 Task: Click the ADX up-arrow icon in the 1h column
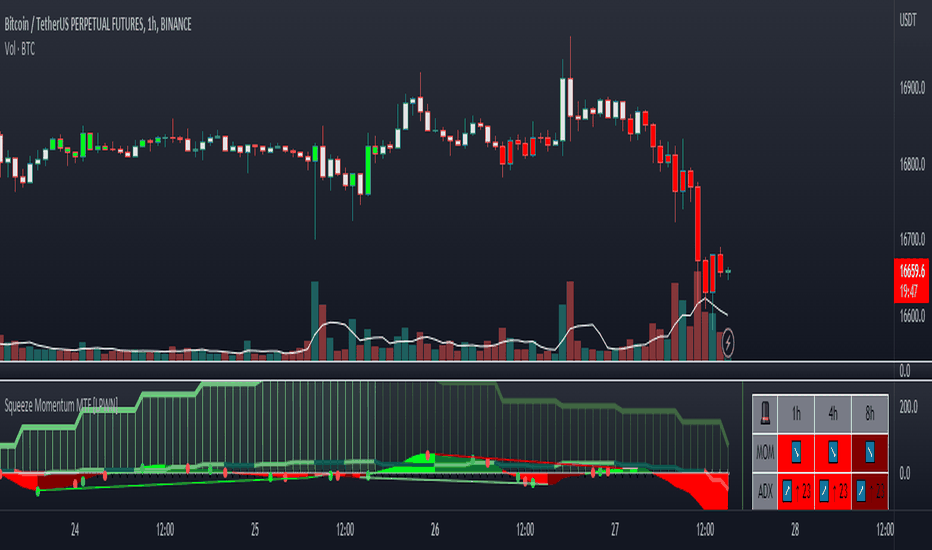(787, 491)
